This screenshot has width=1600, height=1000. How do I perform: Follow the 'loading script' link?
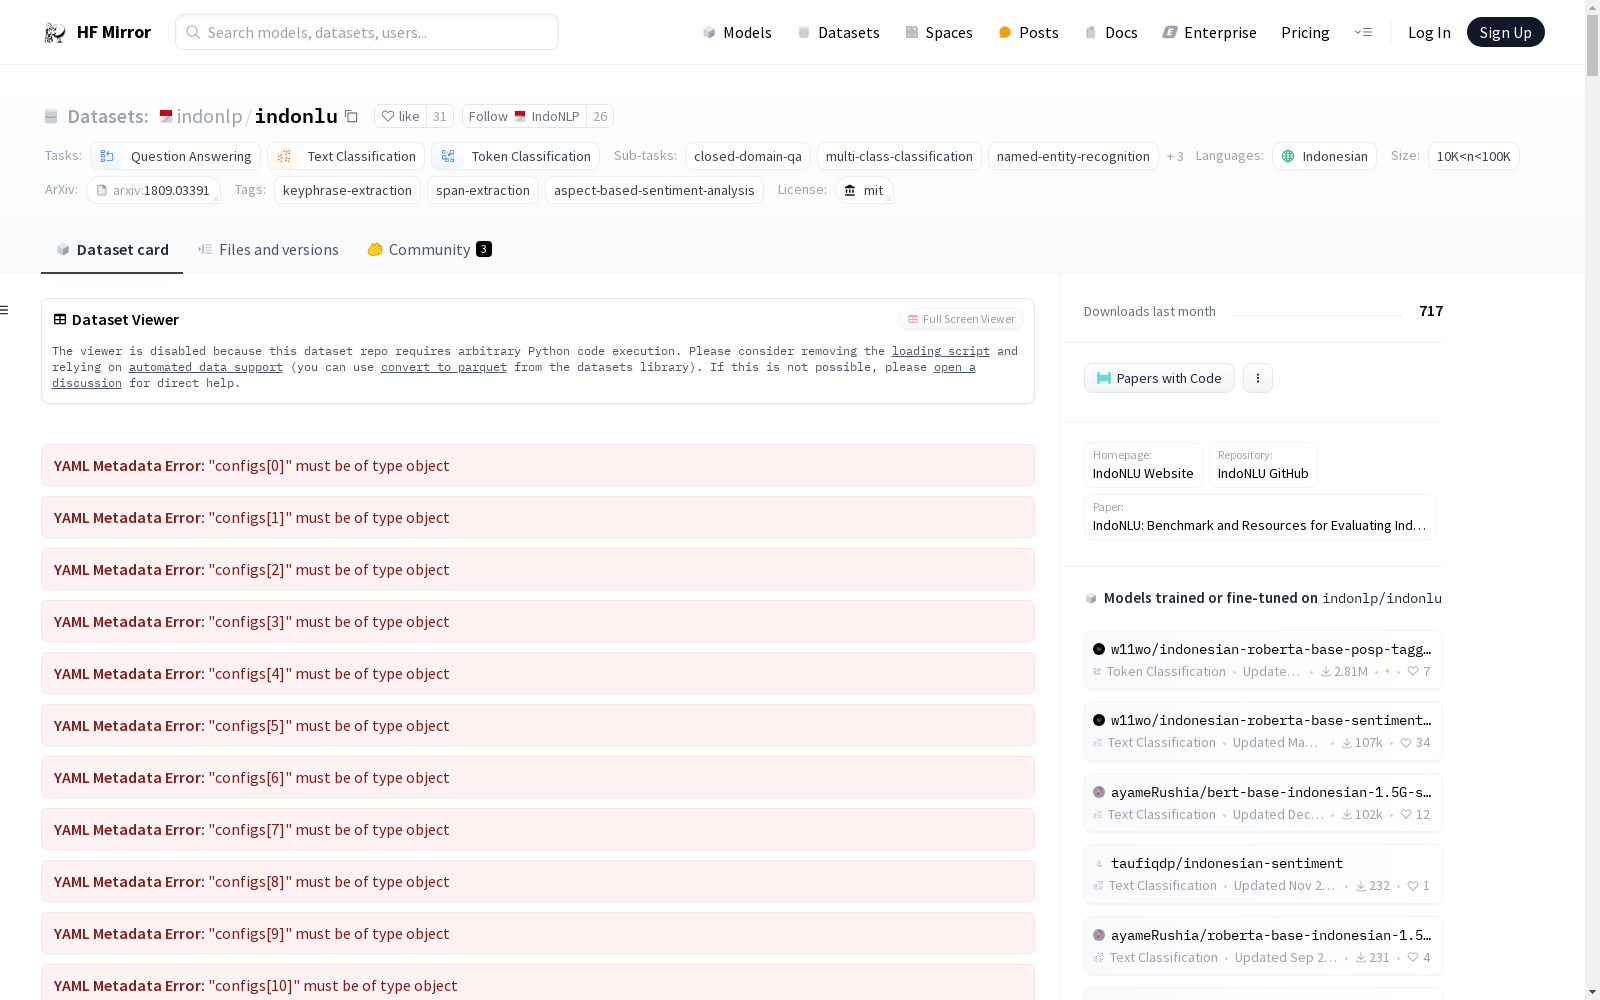coord(941,351)
